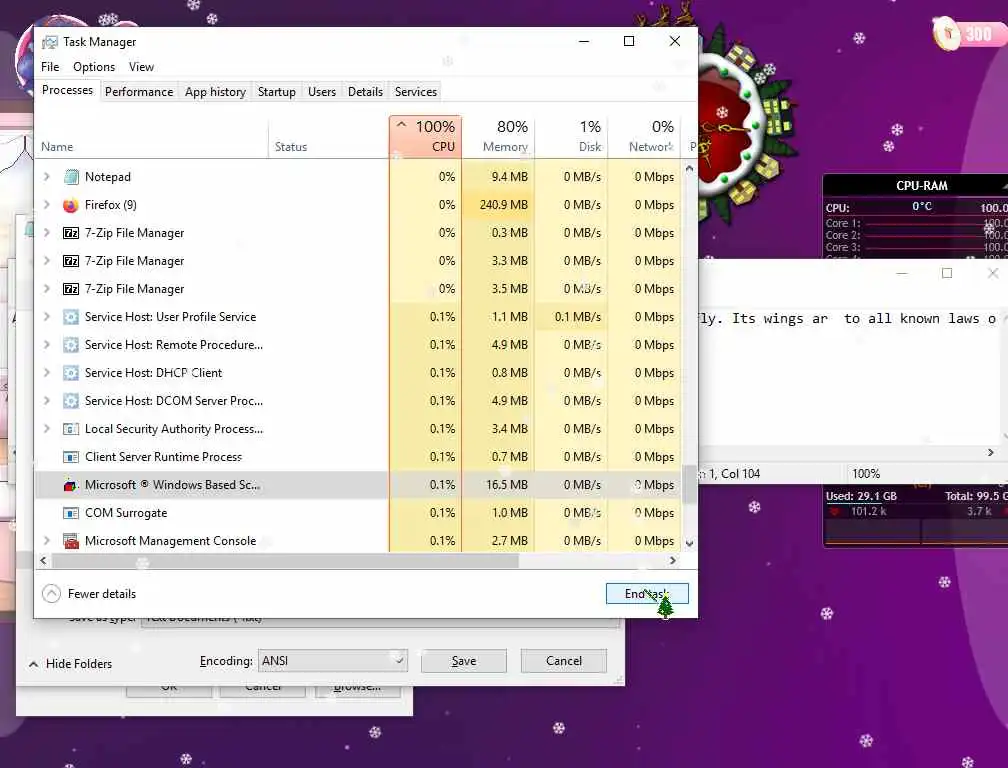The width and height of the screenshot is (1008, 768).
Task: Sort processes by Disk column header
Action: (x=572, y=136)
